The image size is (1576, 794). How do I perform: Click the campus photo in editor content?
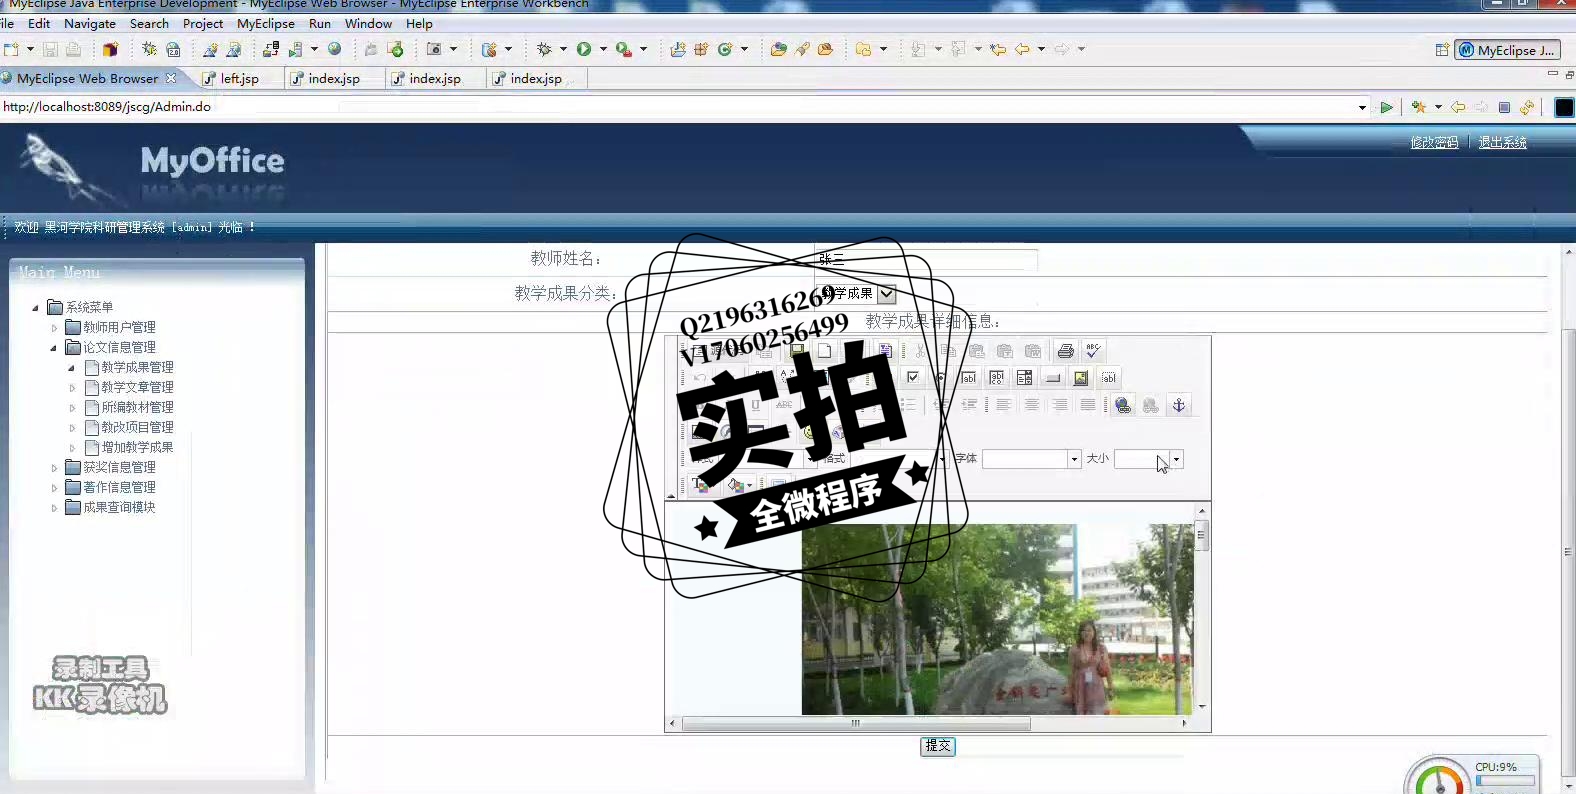pyautogui.click(x=997, y=619)
